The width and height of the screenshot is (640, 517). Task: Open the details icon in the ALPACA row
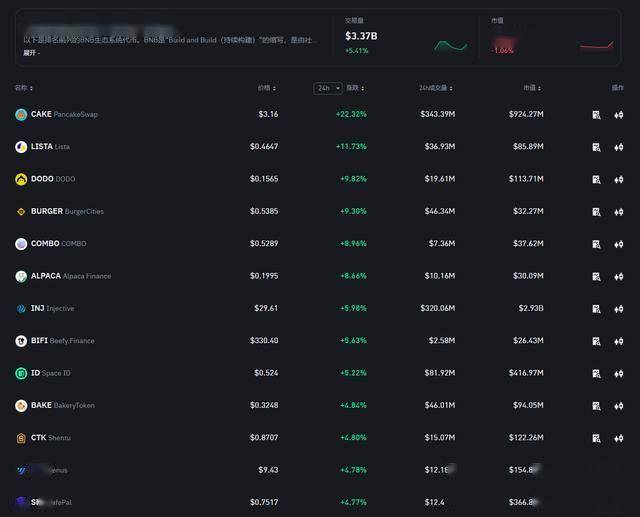click(596, 277)
